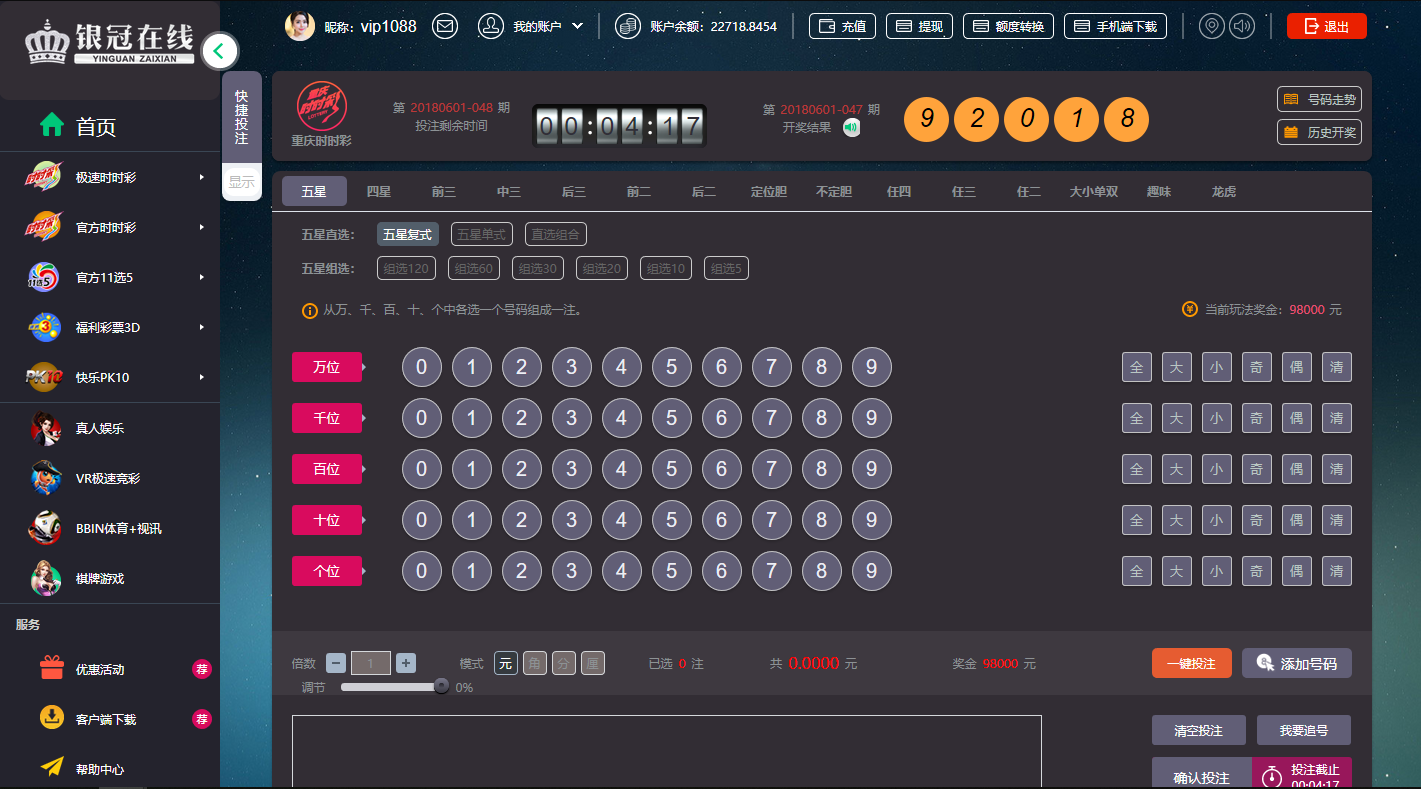This screenshot has height=789, width=1421.
Task: Switch to 后三 tab
Action: (574, 191)
